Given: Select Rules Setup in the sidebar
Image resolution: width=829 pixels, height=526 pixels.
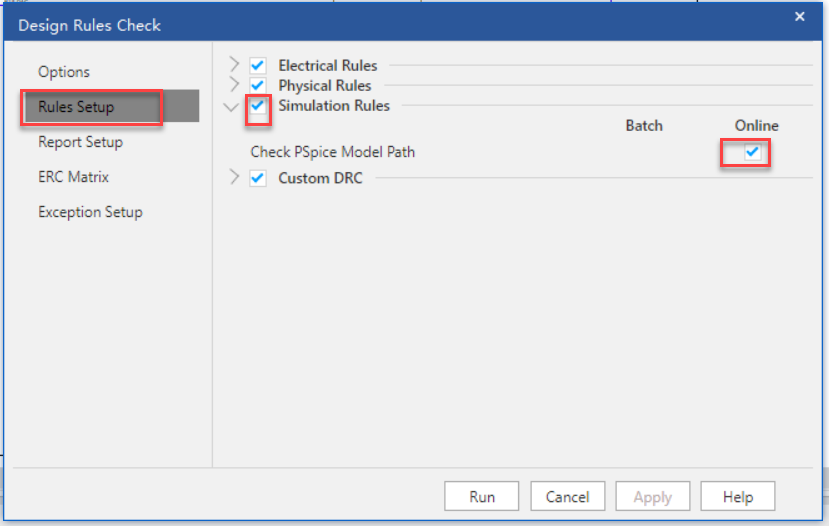Looking at the screenshot, I should tap(76, 107).
